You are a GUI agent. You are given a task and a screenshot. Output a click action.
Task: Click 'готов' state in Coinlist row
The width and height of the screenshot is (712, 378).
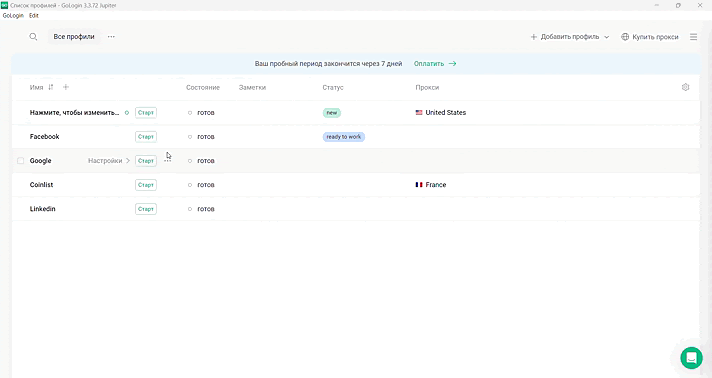pos(206,185)
